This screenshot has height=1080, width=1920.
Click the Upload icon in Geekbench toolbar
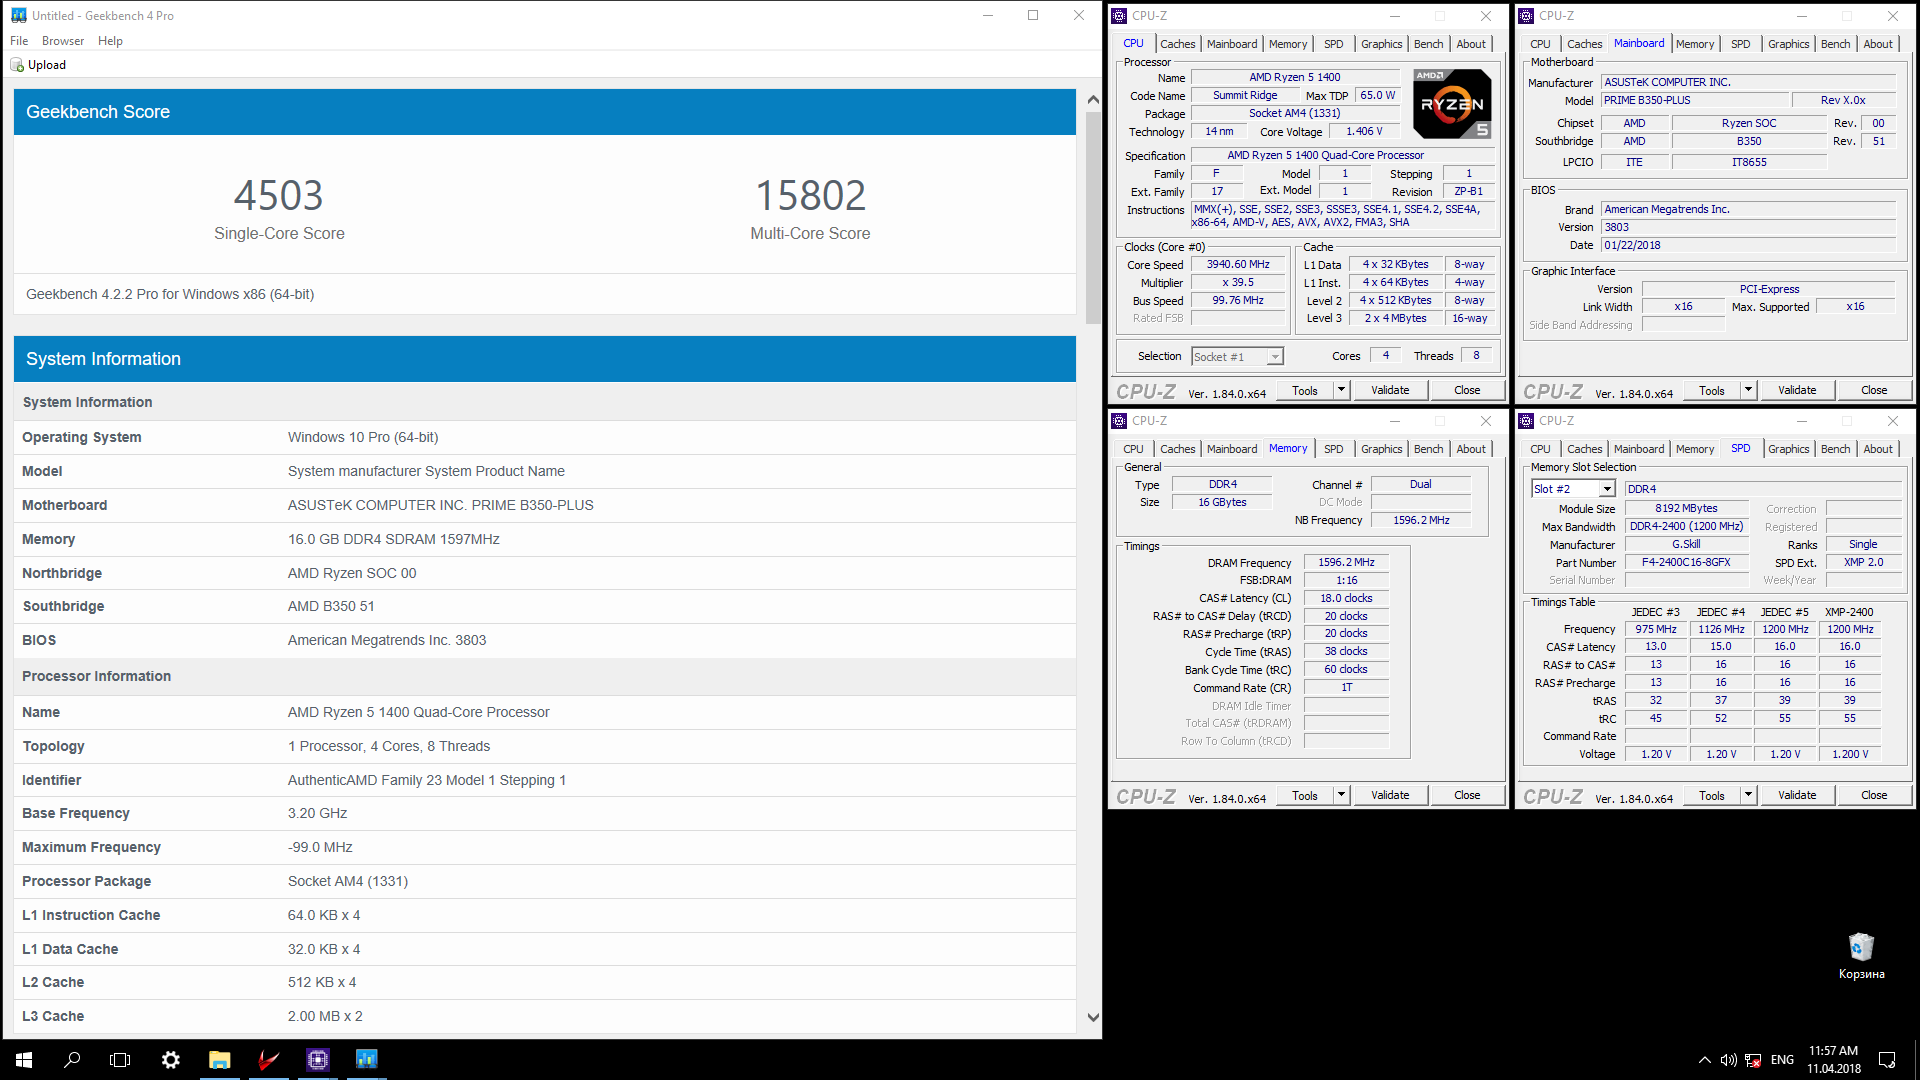pyautogui.click(x=17, y=65)
